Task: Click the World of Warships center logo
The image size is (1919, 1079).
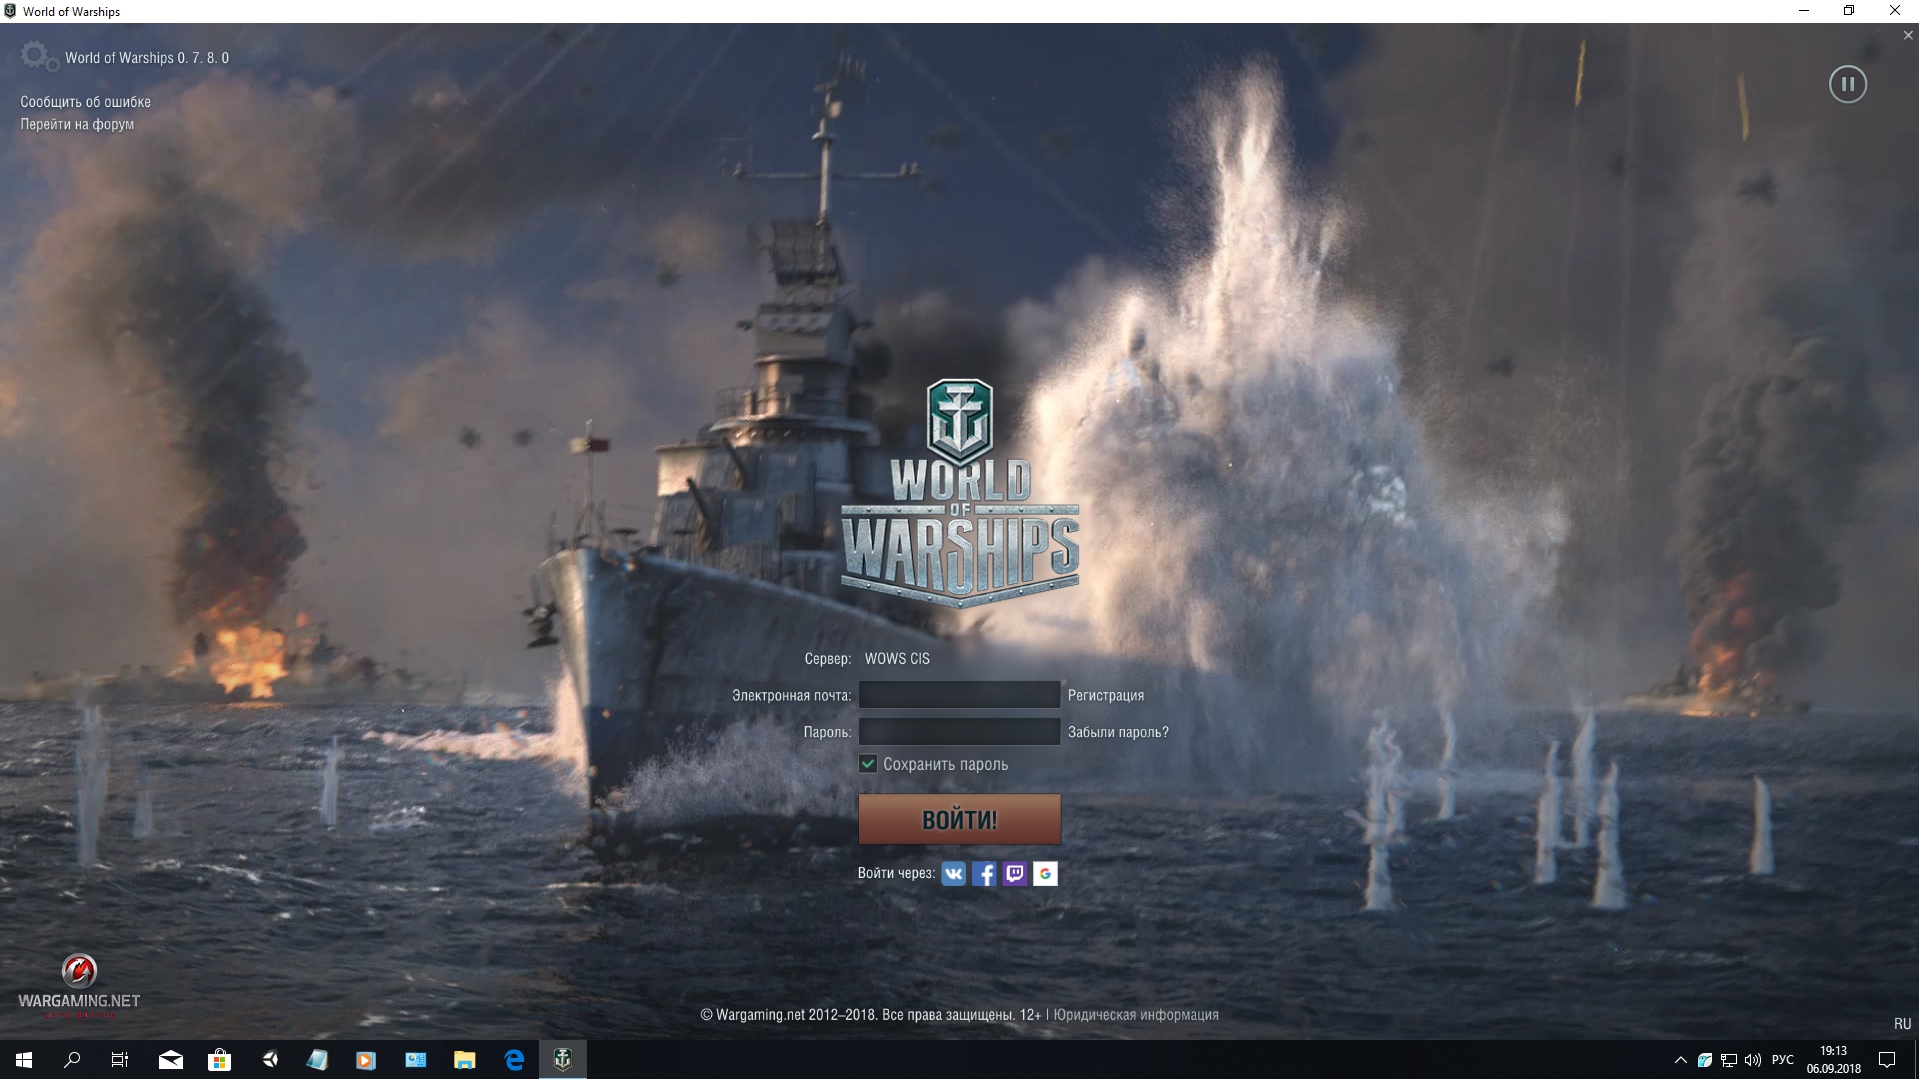Action: pos(959,492)
